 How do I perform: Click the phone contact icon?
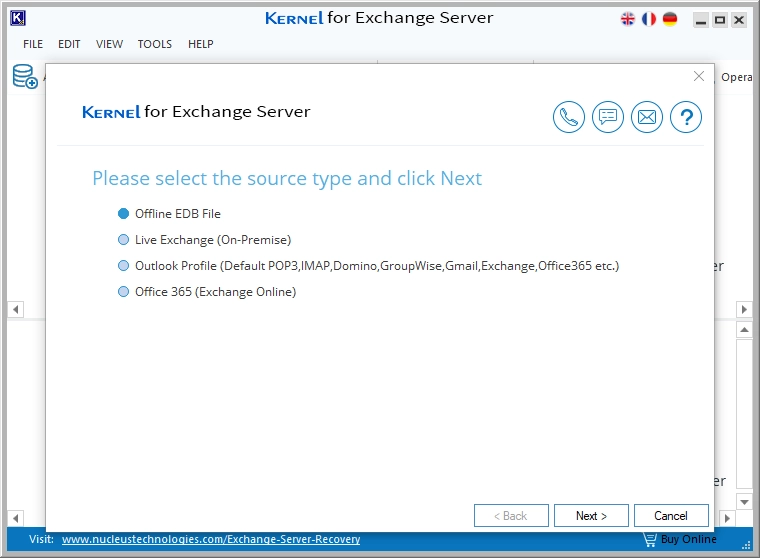coord(569,117)
